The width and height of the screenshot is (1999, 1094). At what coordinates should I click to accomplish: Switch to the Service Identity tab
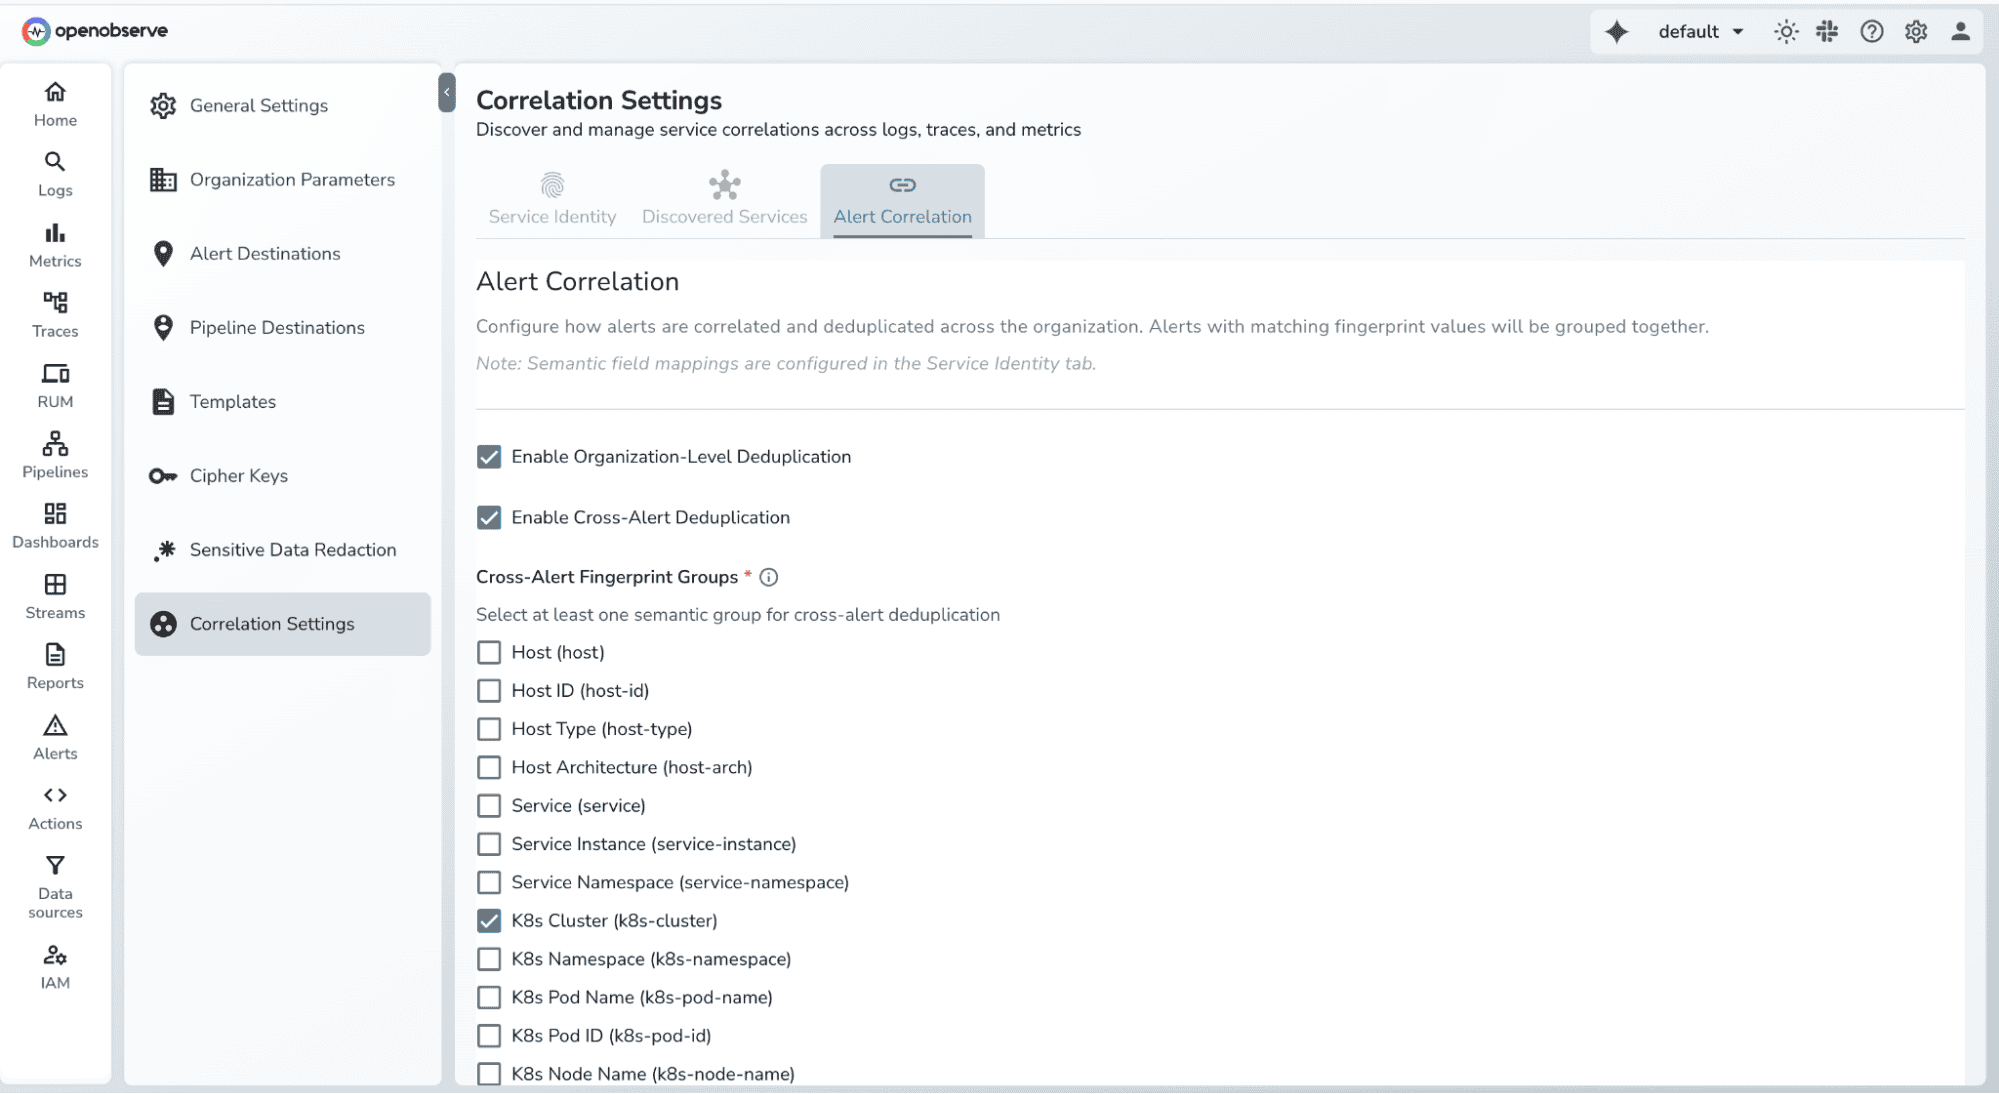pos(551,199)
